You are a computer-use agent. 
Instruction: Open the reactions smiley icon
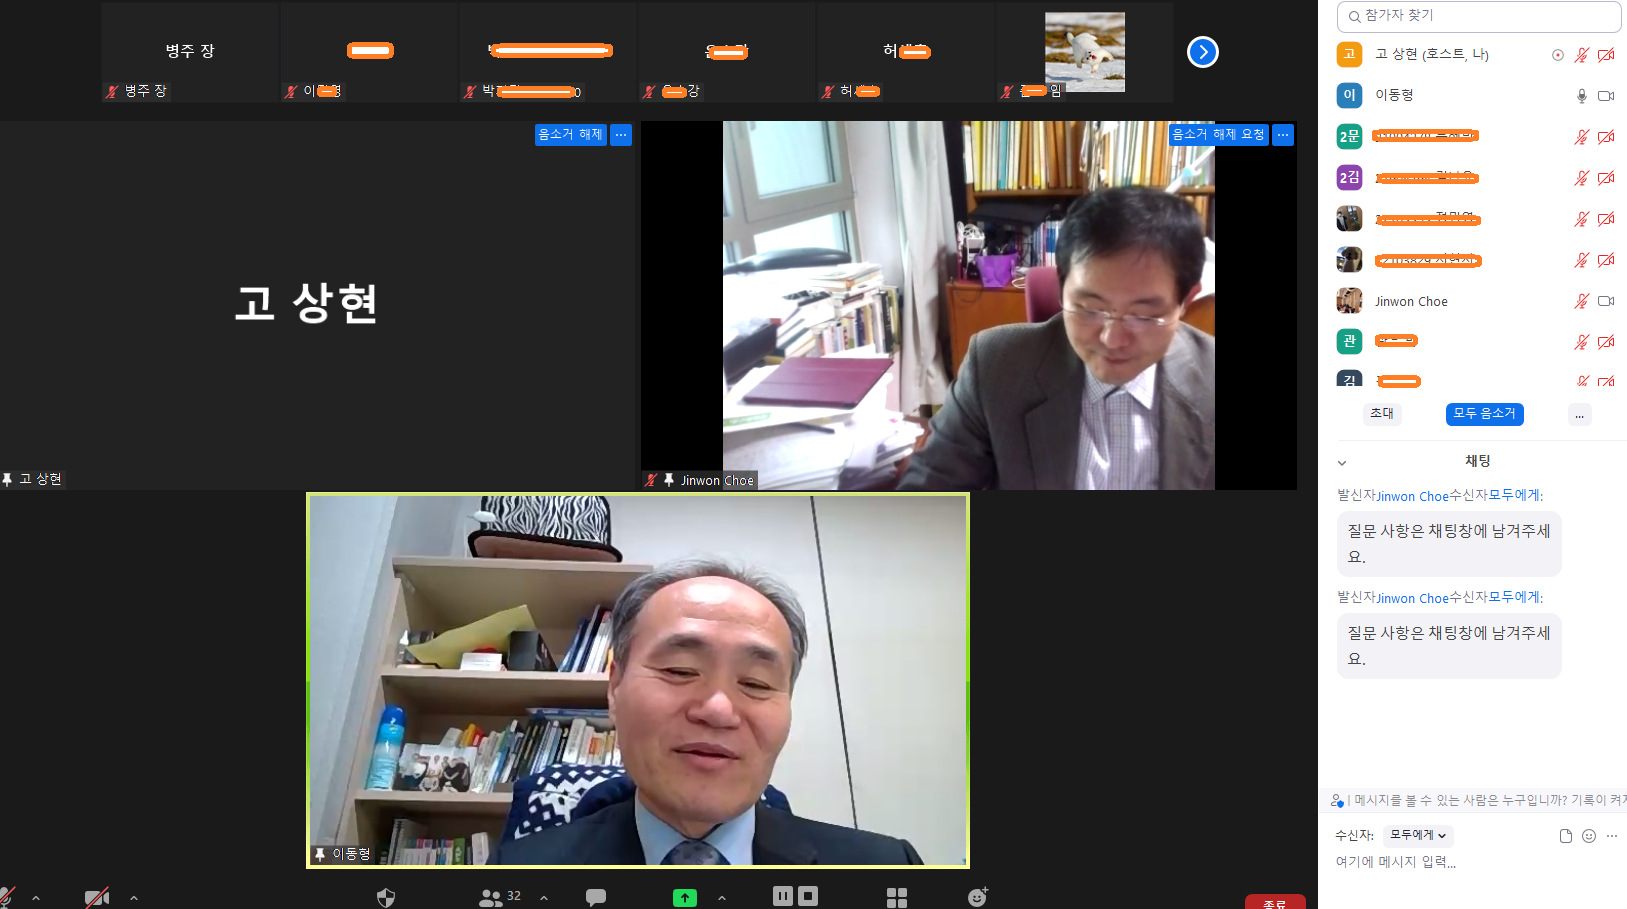coord(977,897)
